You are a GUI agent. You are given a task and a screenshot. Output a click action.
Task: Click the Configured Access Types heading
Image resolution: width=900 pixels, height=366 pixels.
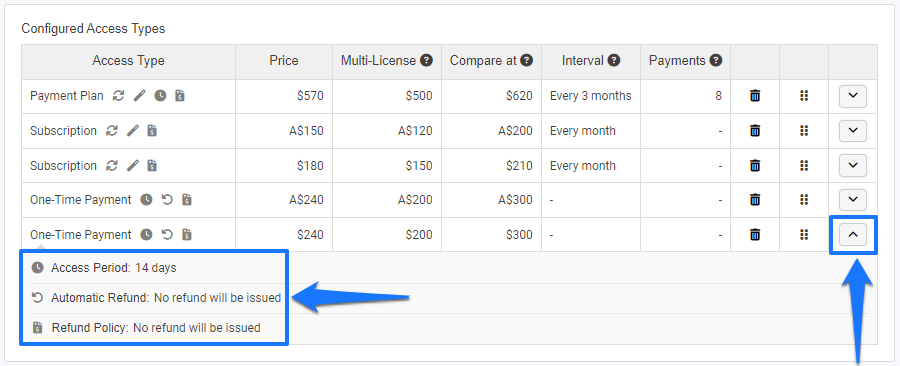(93, 29)
